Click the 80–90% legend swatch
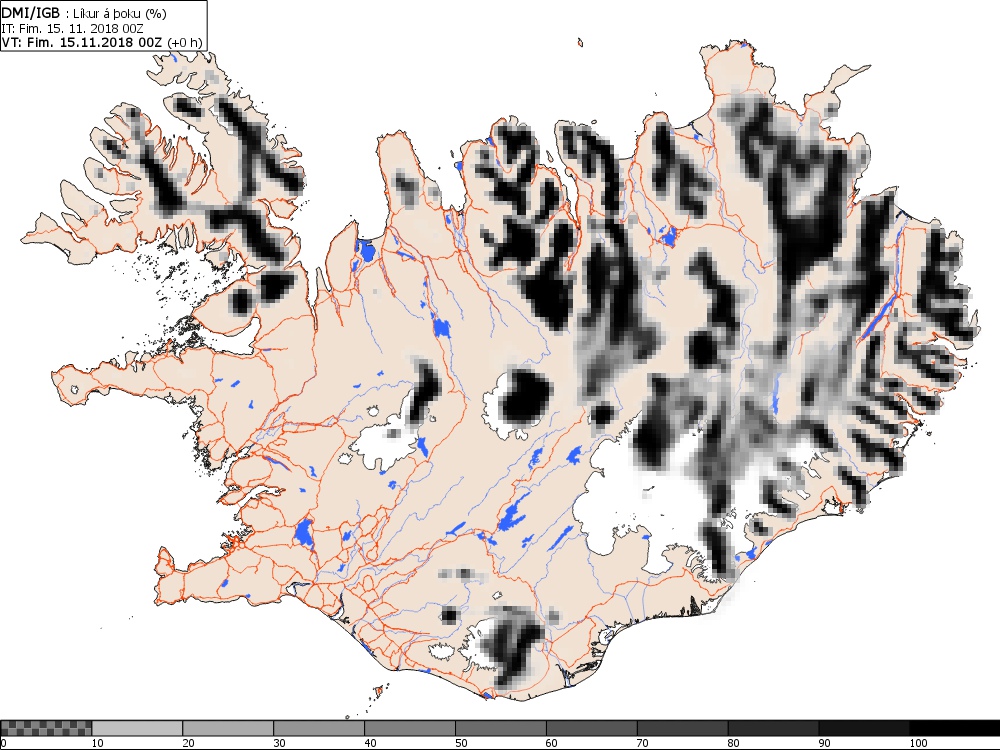Viewport: 1000px width, 750px height. [x=774, y=728]
